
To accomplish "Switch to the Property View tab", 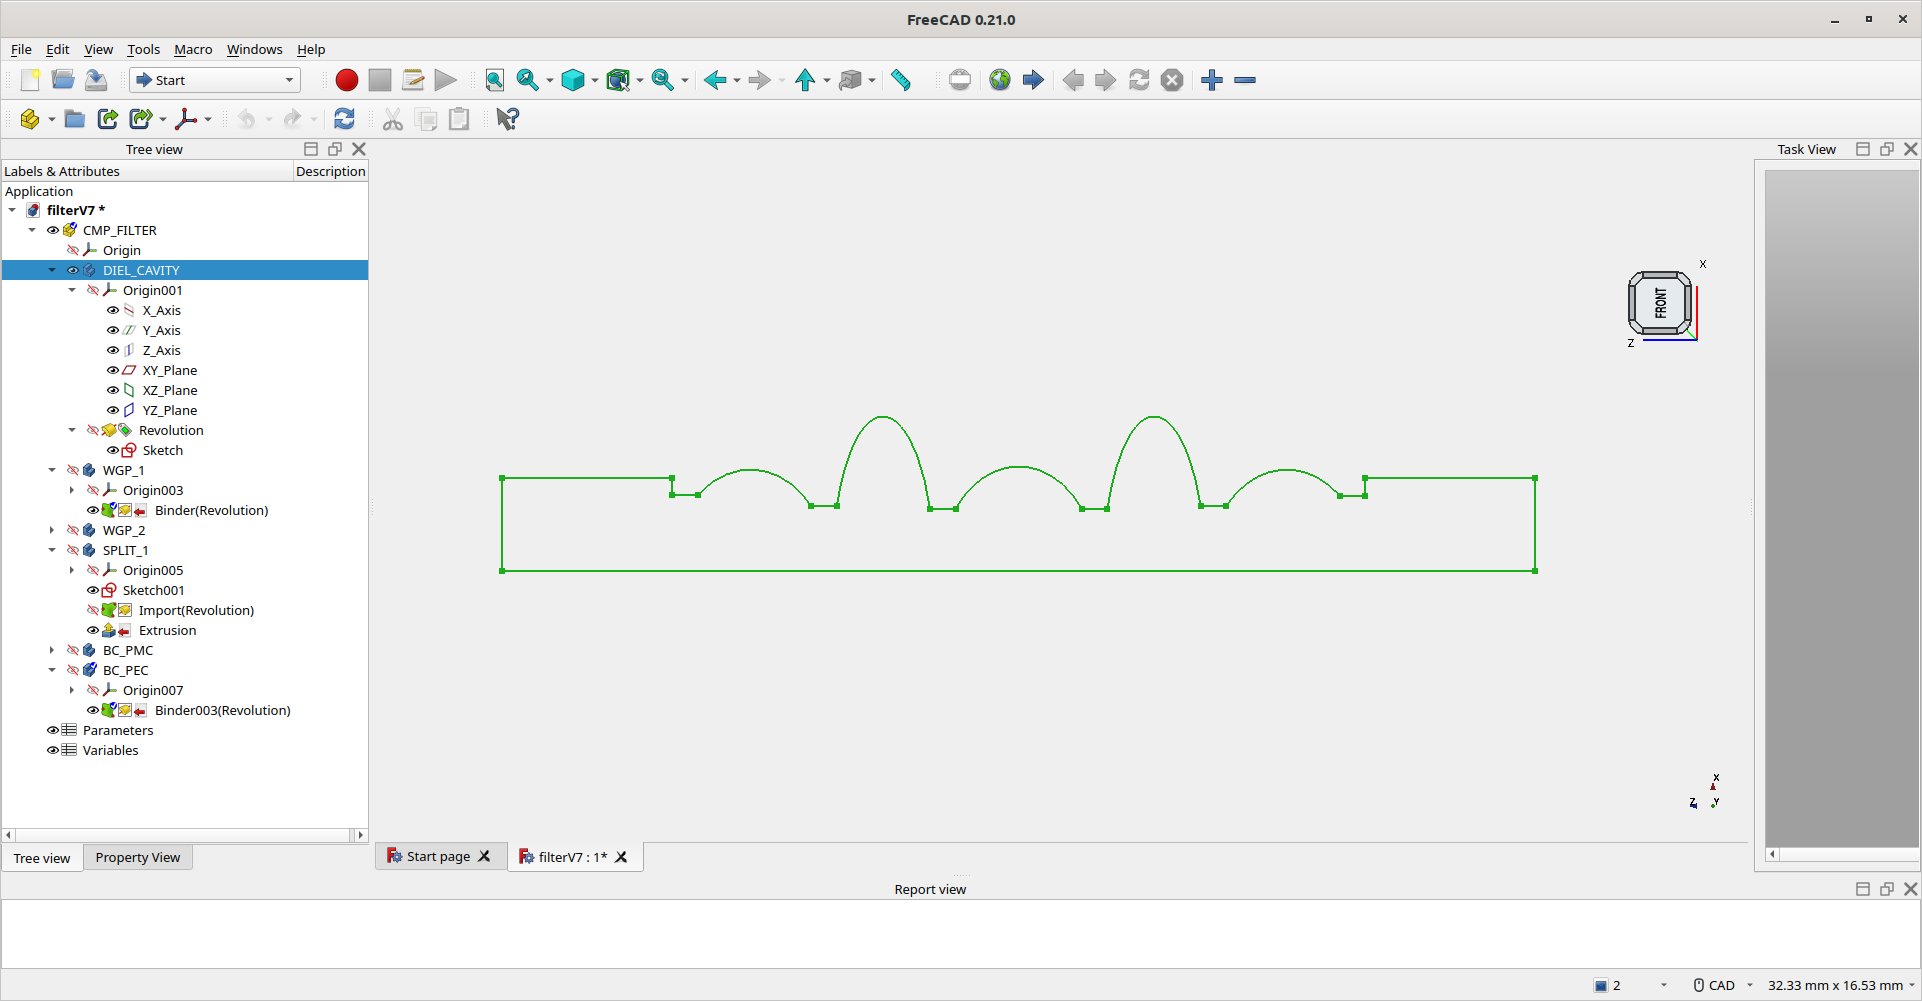I will click(138, 857).
